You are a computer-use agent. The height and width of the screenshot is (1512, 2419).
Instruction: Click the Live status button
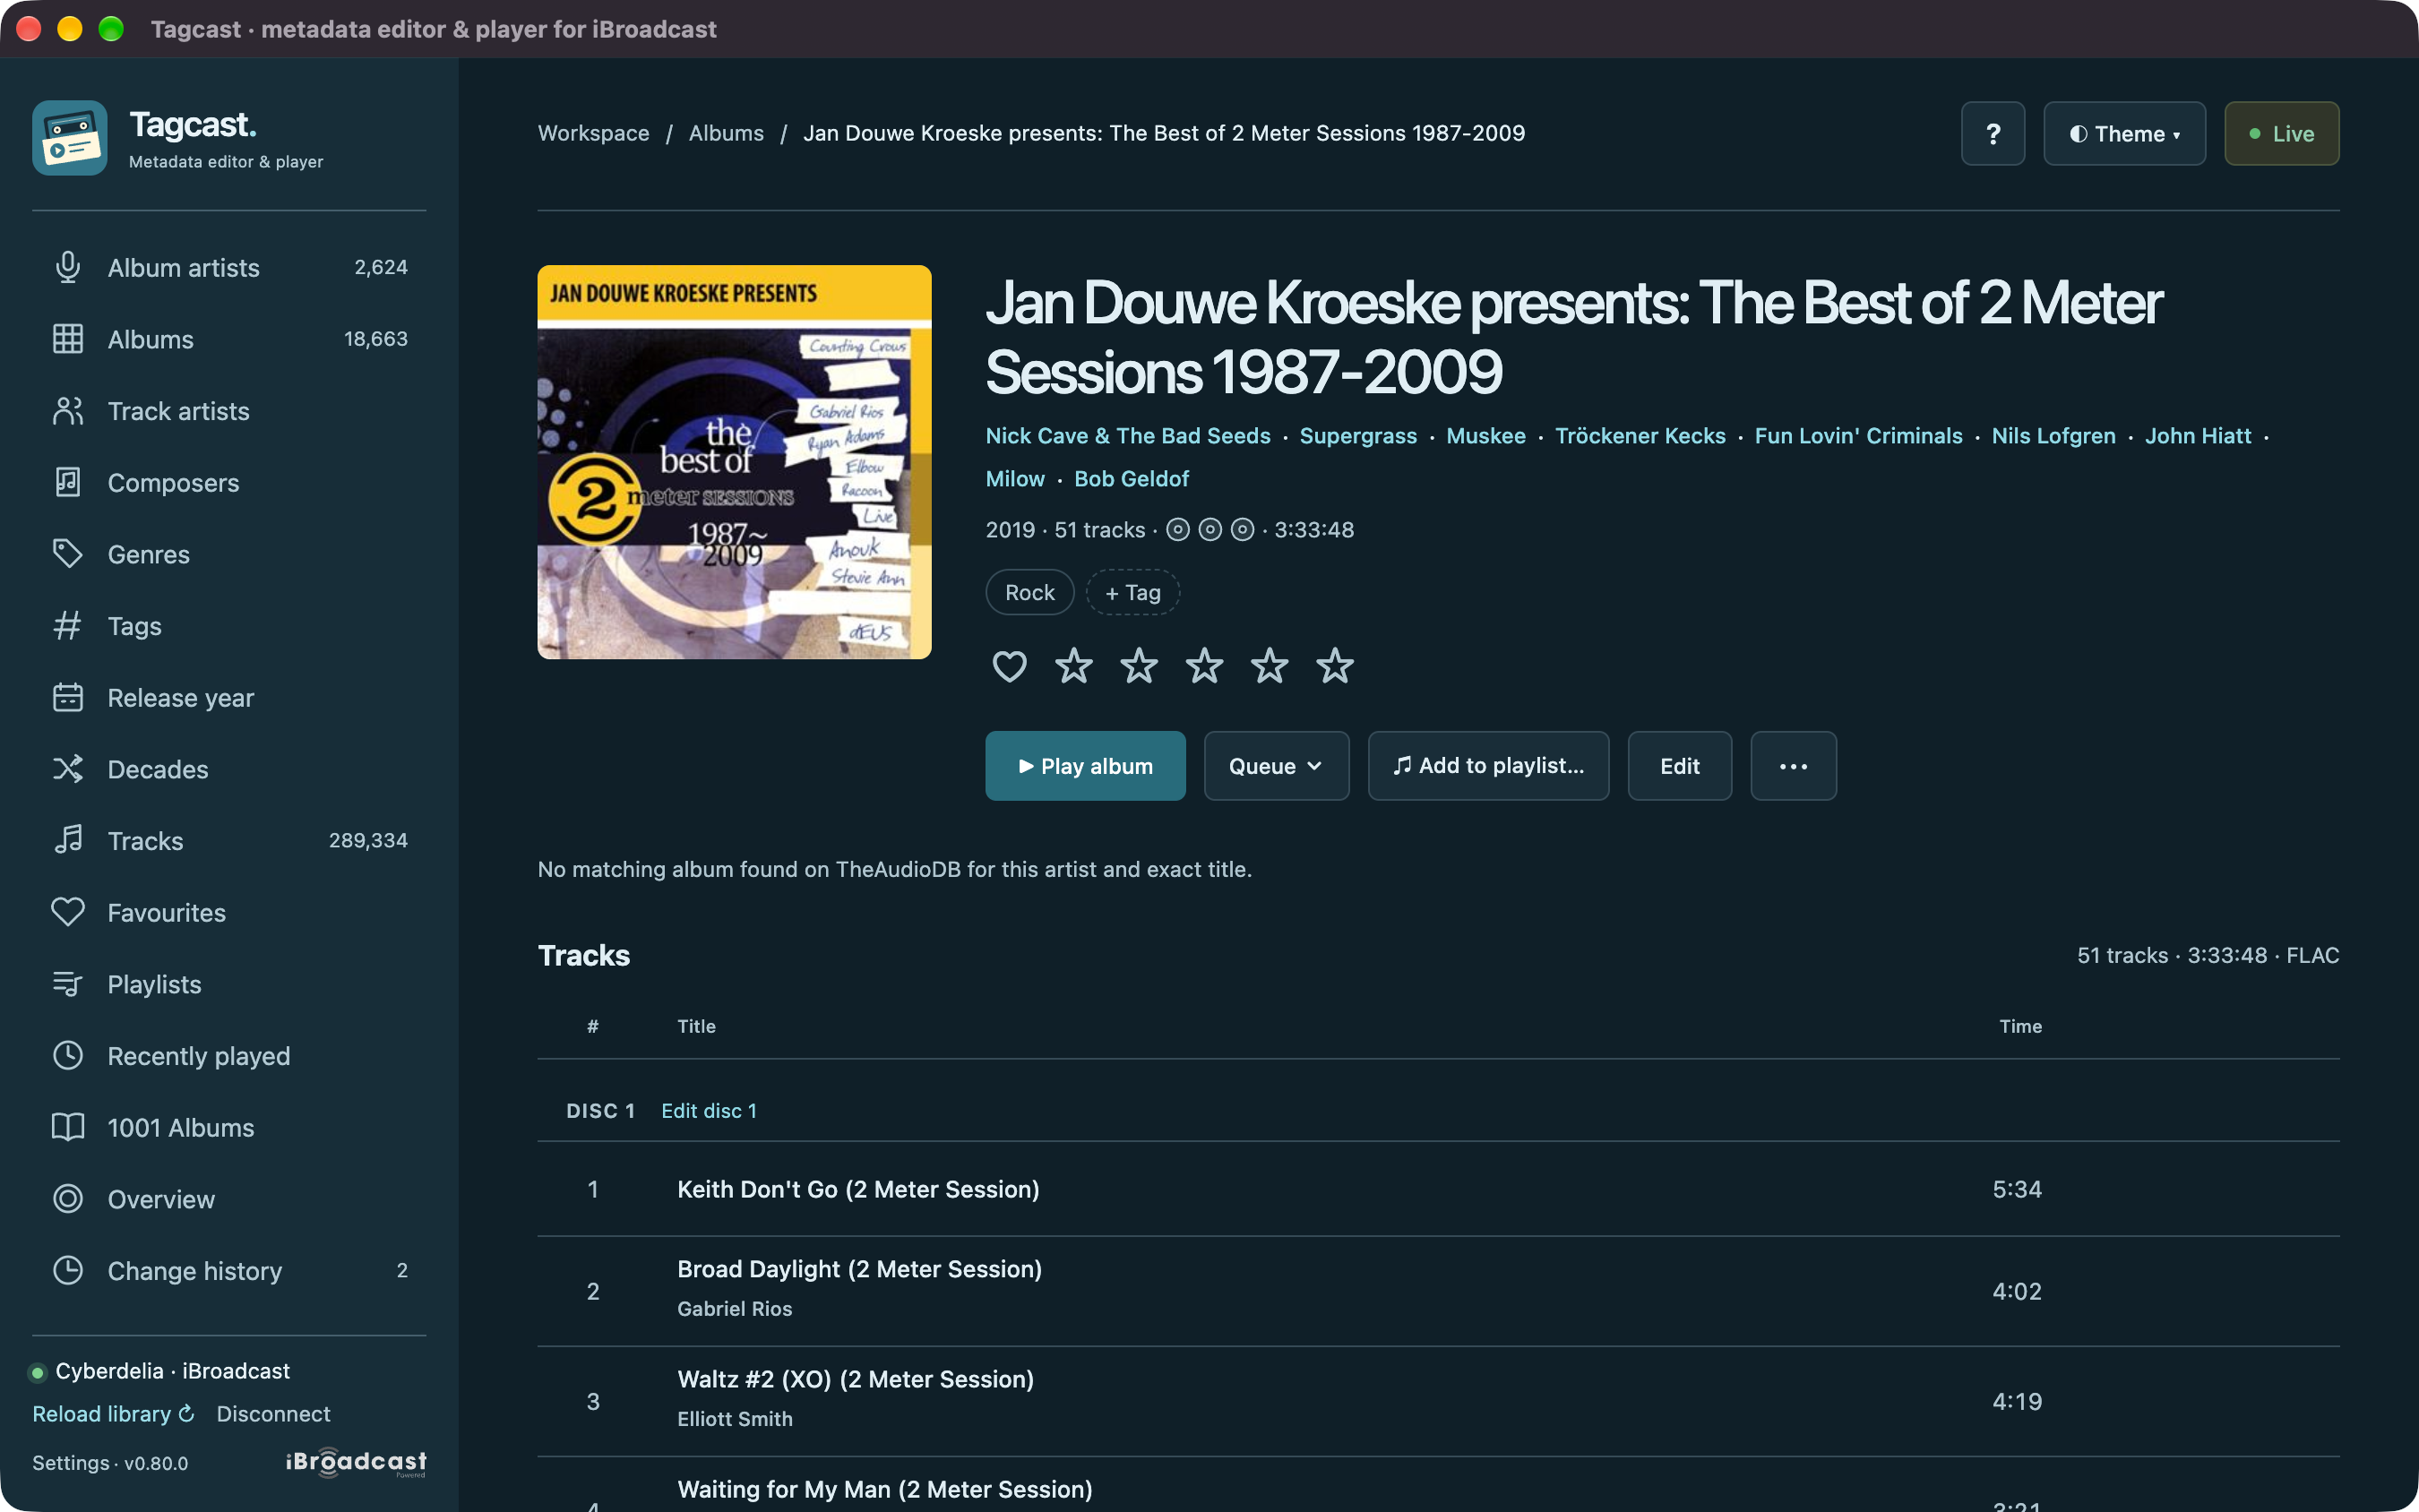coord(2281,133)
